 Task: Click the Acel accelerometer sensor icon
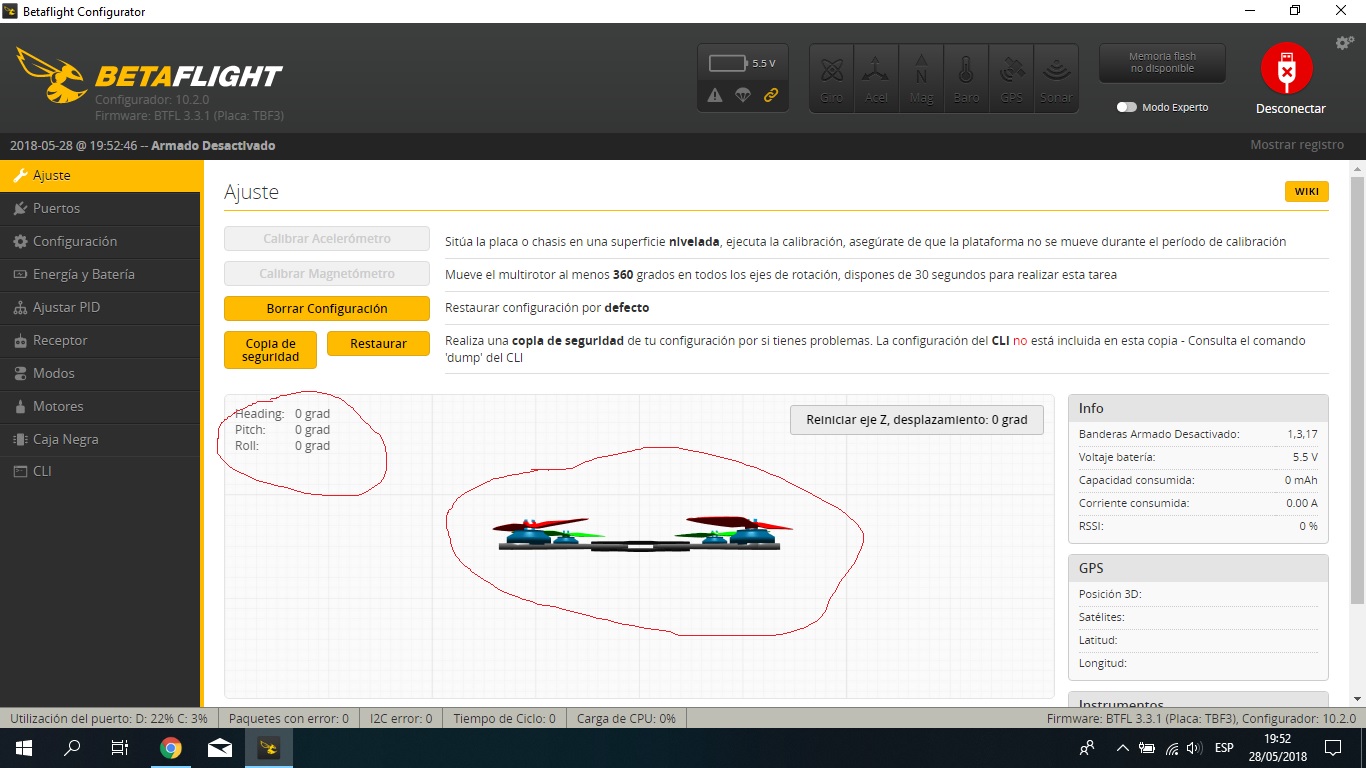click(876, 78)
